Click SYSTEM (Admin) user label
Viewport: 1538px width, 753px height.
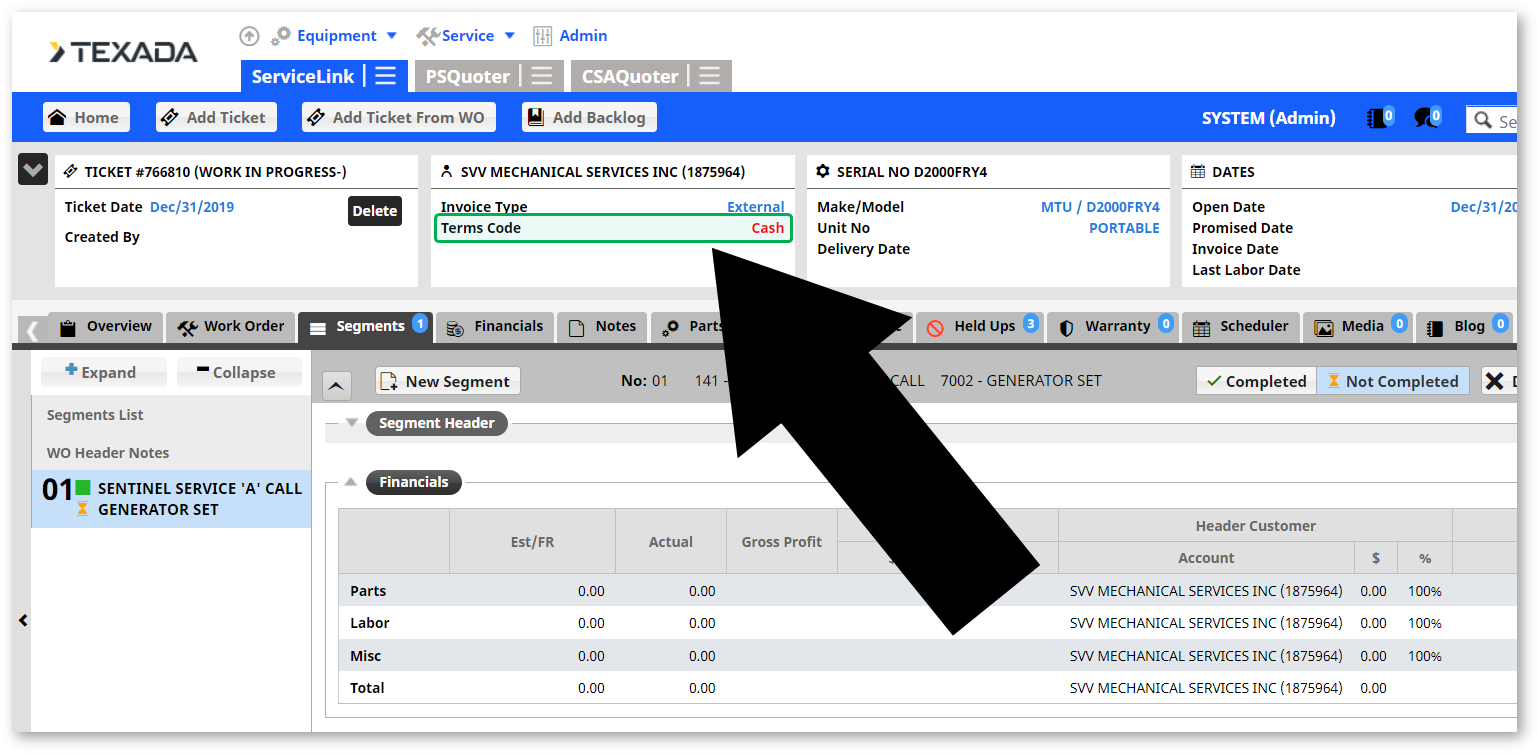[x=1268, y=118]
